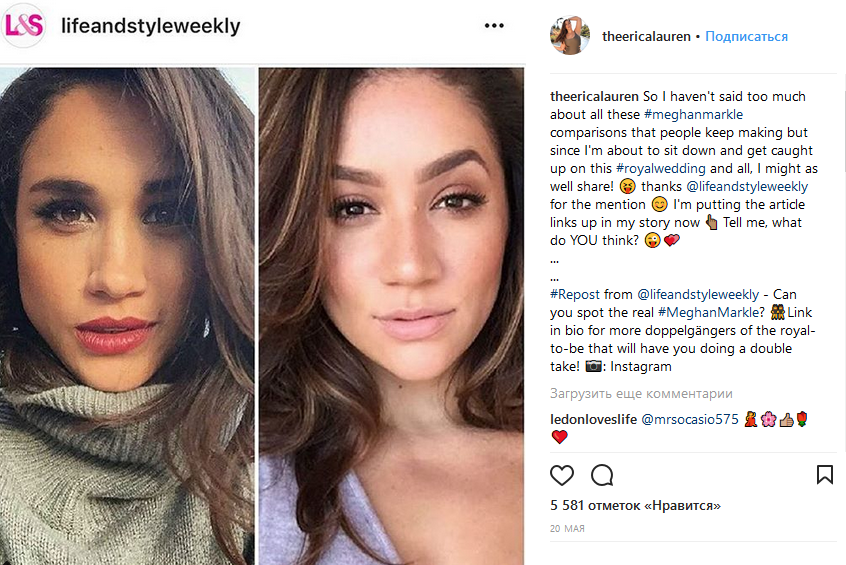Click the lifeandstyleweekly title on the image

pyautogui.click(x=151, y=26)
